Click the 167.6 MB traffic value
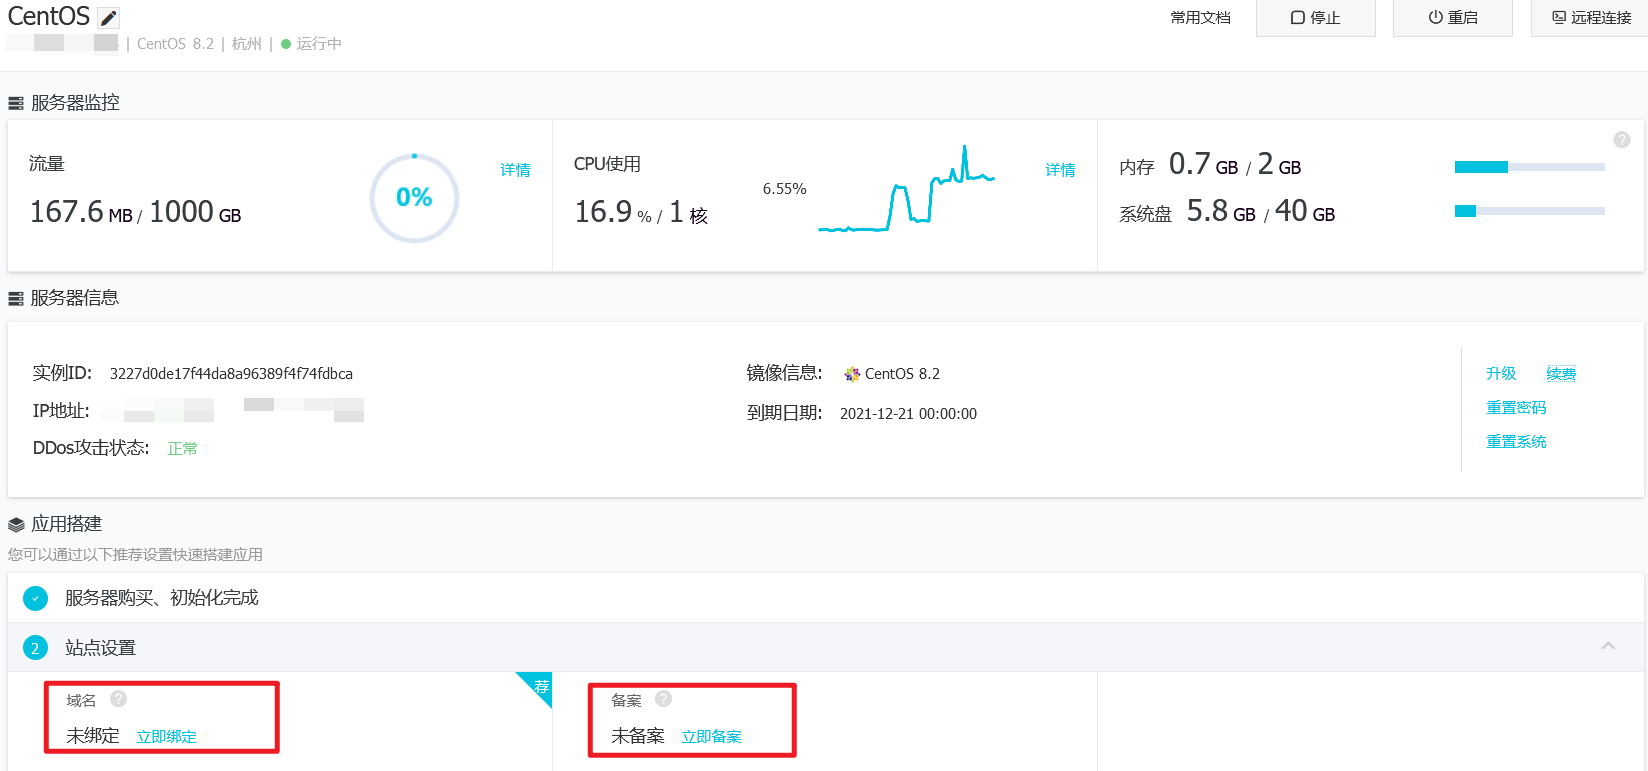Screen dimensions: 1648x771 80,212
